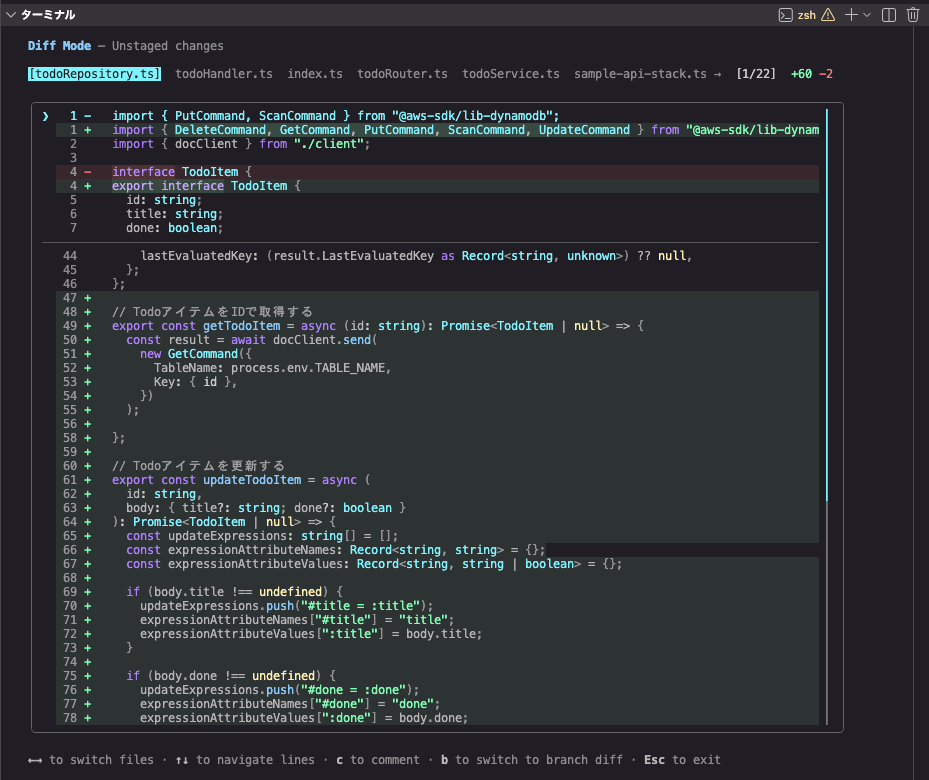Select the sample-api-stack.ts file tab
Screen dimensions: 929x780
640,74
